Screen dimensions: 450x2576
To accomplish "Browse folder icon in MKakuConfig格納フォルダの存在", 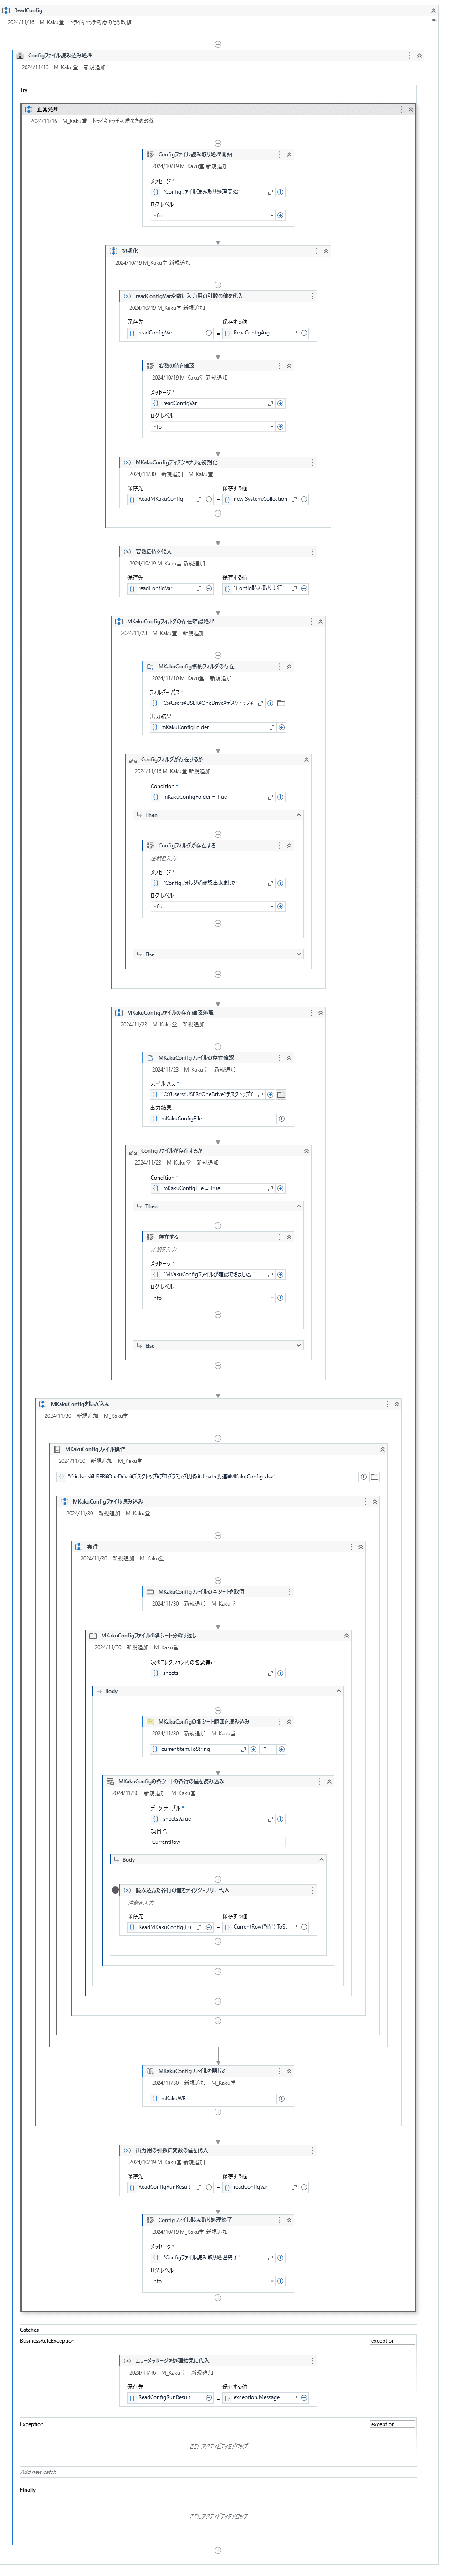I will pyautogui.click(x=281, y=703).
